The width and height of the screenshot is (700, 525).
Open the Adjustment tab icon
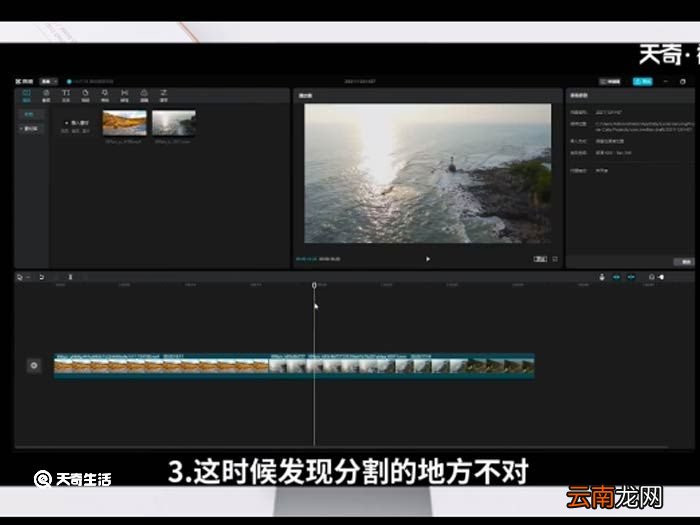[164, 96]
